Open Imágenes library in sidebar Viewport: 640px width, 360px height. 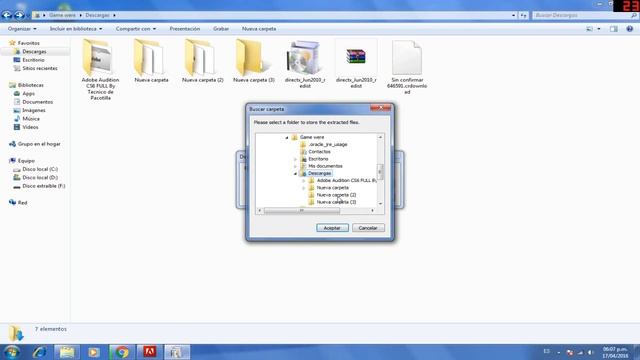click(x=33, y=111)
